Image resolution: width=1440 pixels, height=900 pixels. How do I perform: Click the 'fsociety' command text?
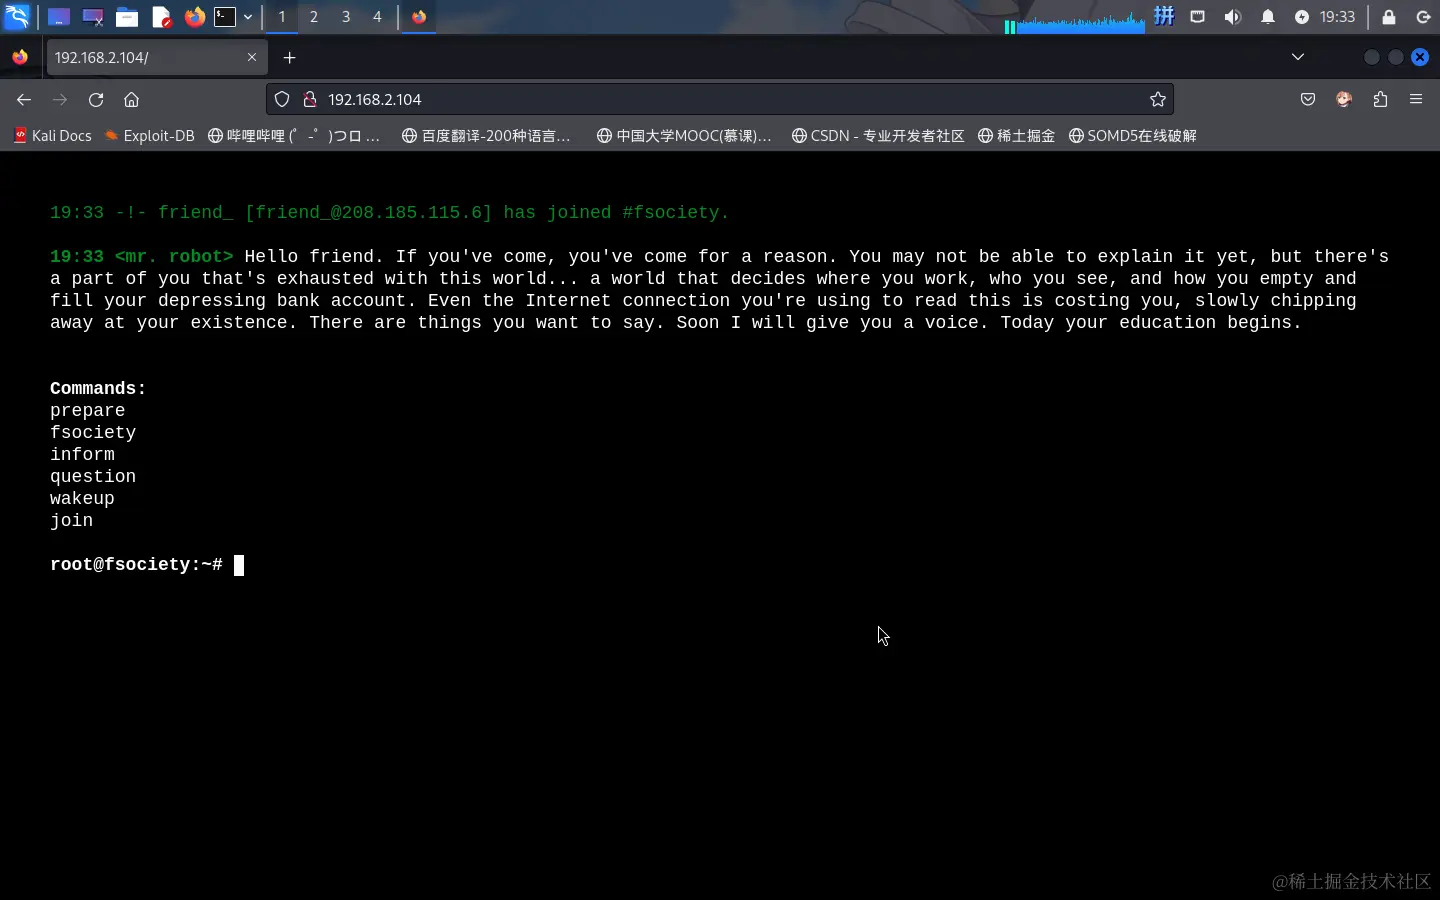pyautogui.click(x=93, y=433)
